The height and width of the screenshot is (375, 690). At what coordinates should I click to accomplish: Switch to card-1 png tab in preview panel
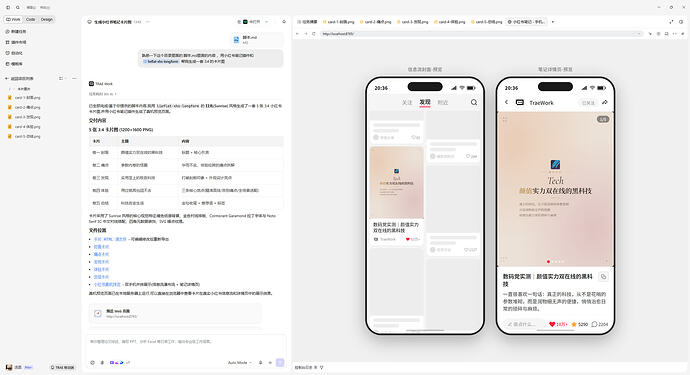click(x=338, y=22)
